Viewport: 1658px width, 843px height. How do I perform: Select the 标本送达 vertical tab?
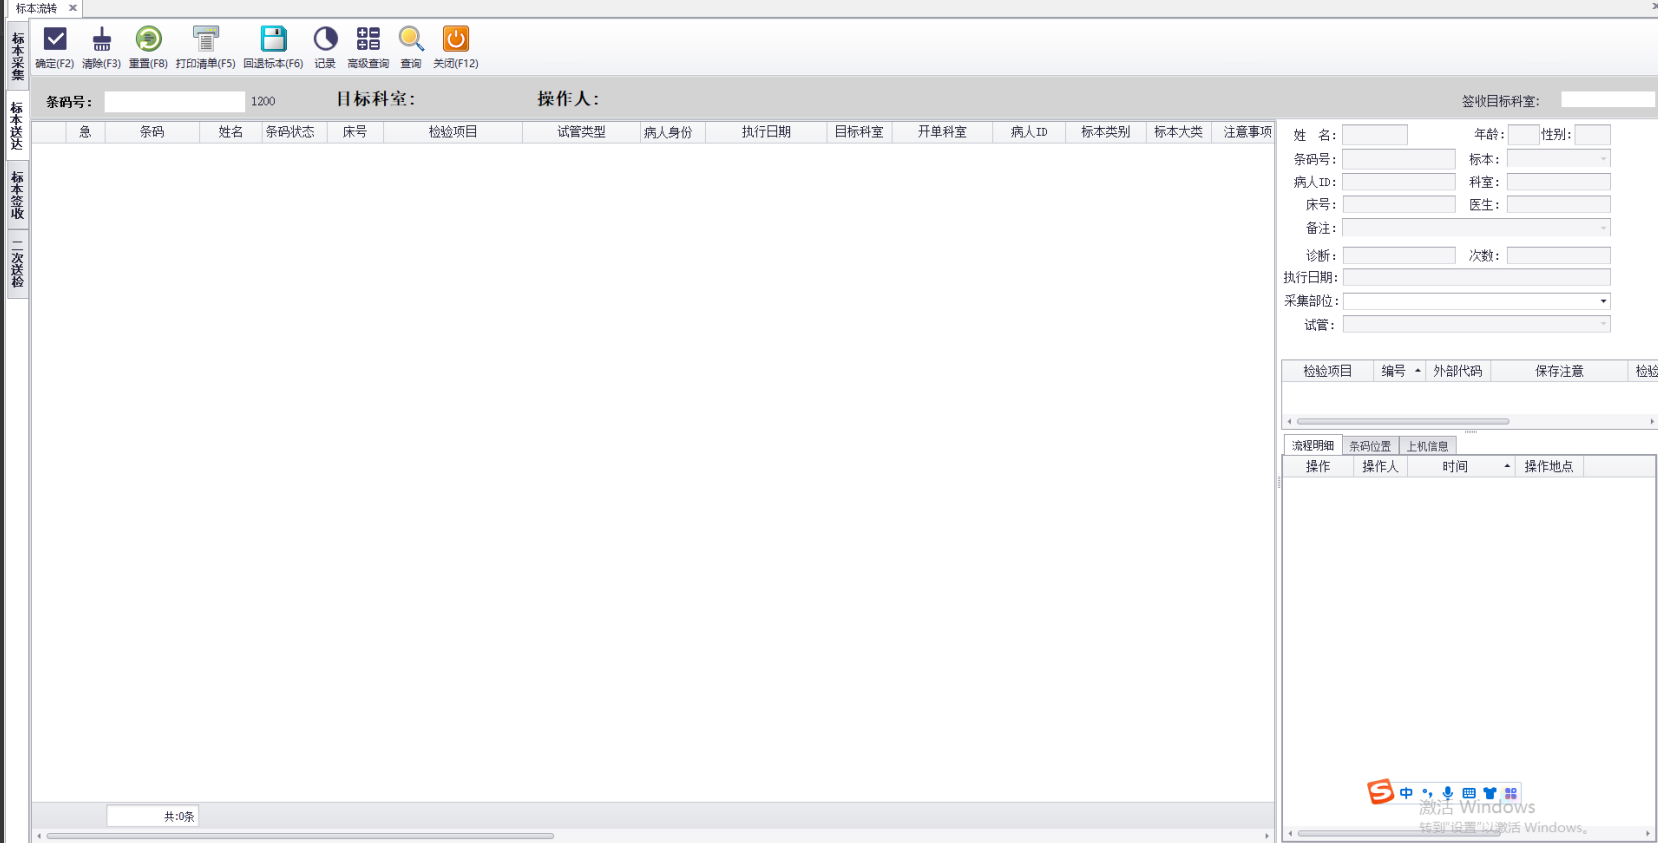[17, 126]
